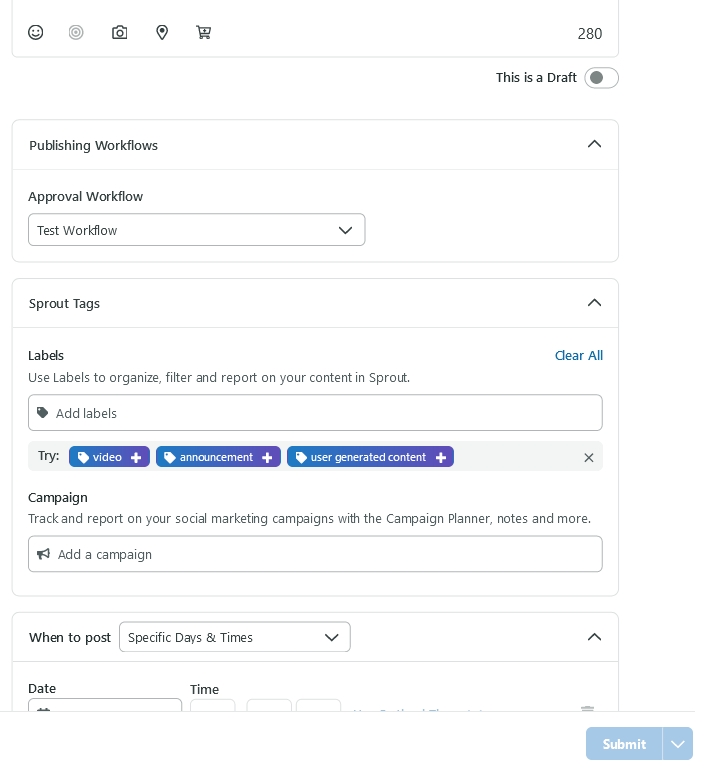Click the Clear All link
709x777 pixels.
pyautogui.click(x=578, y=355)
